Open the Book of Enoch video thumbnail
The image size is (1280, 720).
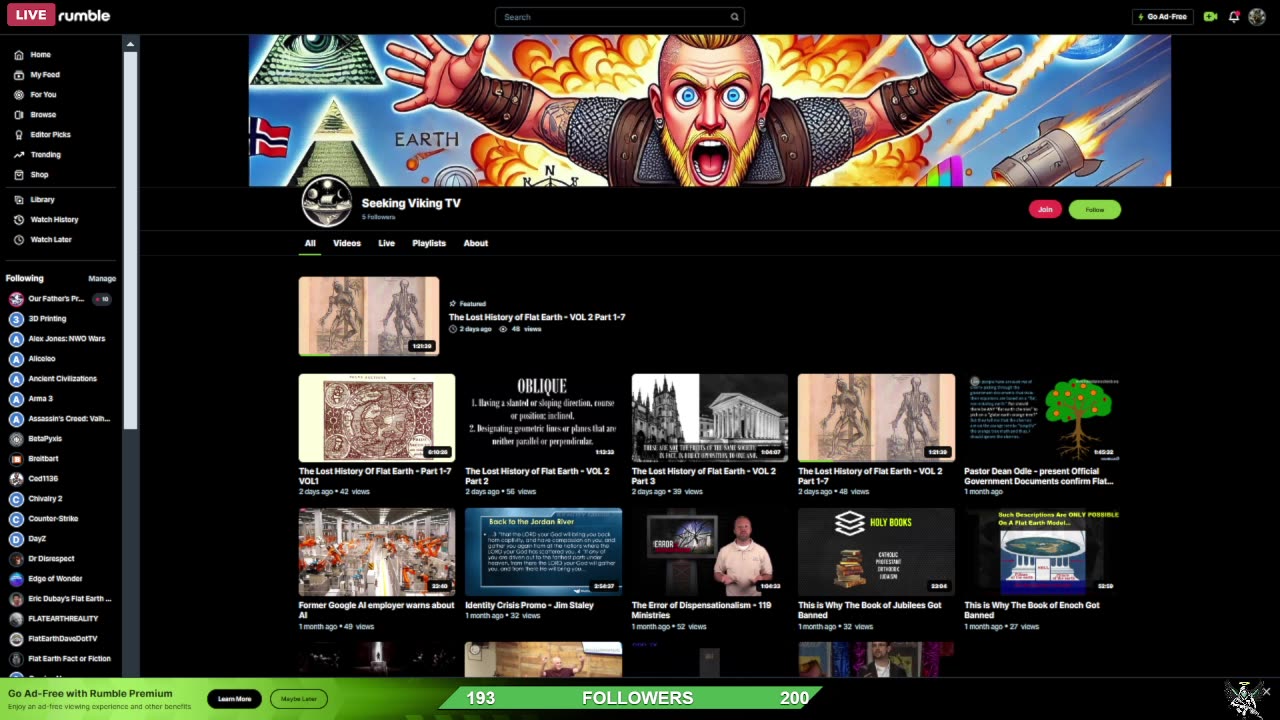click(1043, 552)
